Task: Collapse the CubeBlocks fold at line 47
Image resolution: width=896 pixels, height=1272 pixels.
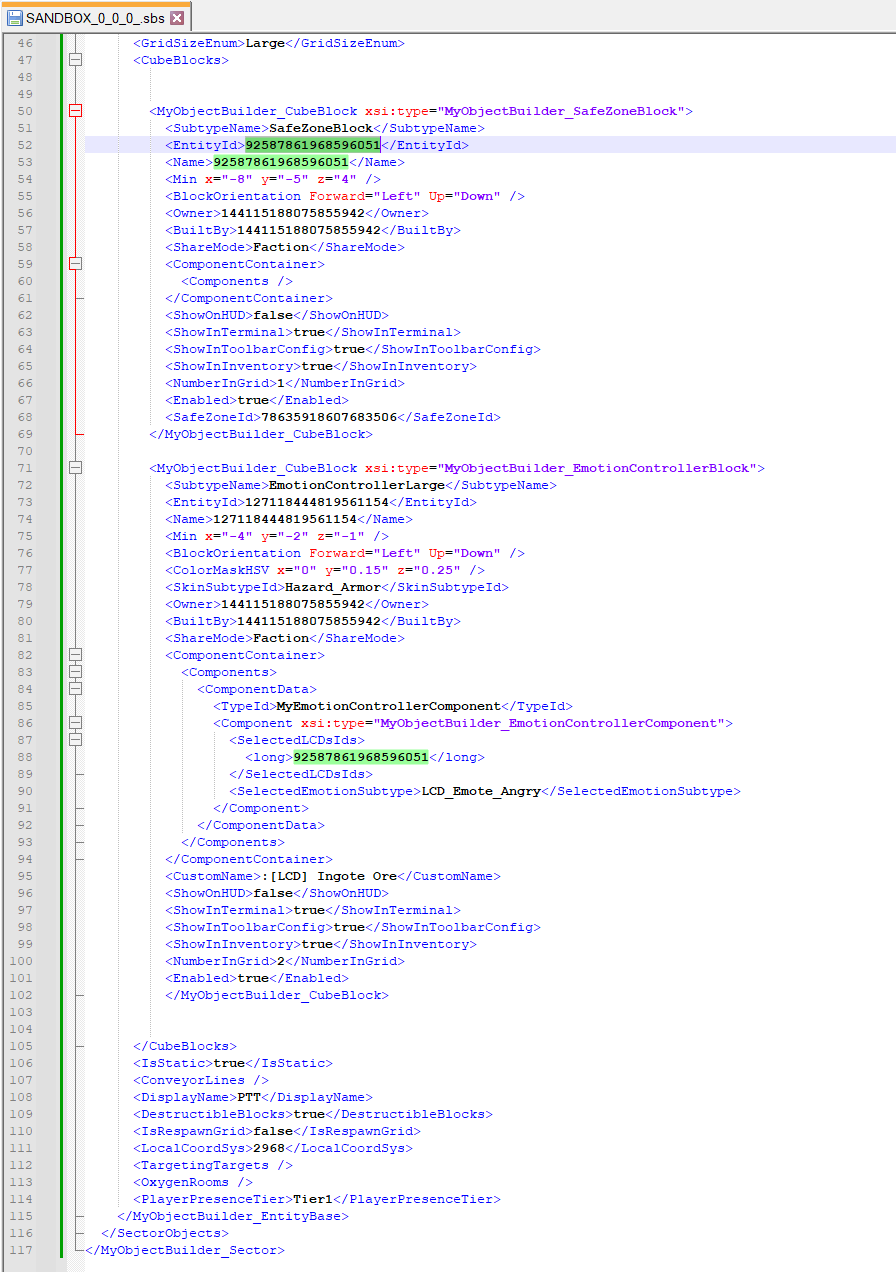Action: [x=75, y=60]
